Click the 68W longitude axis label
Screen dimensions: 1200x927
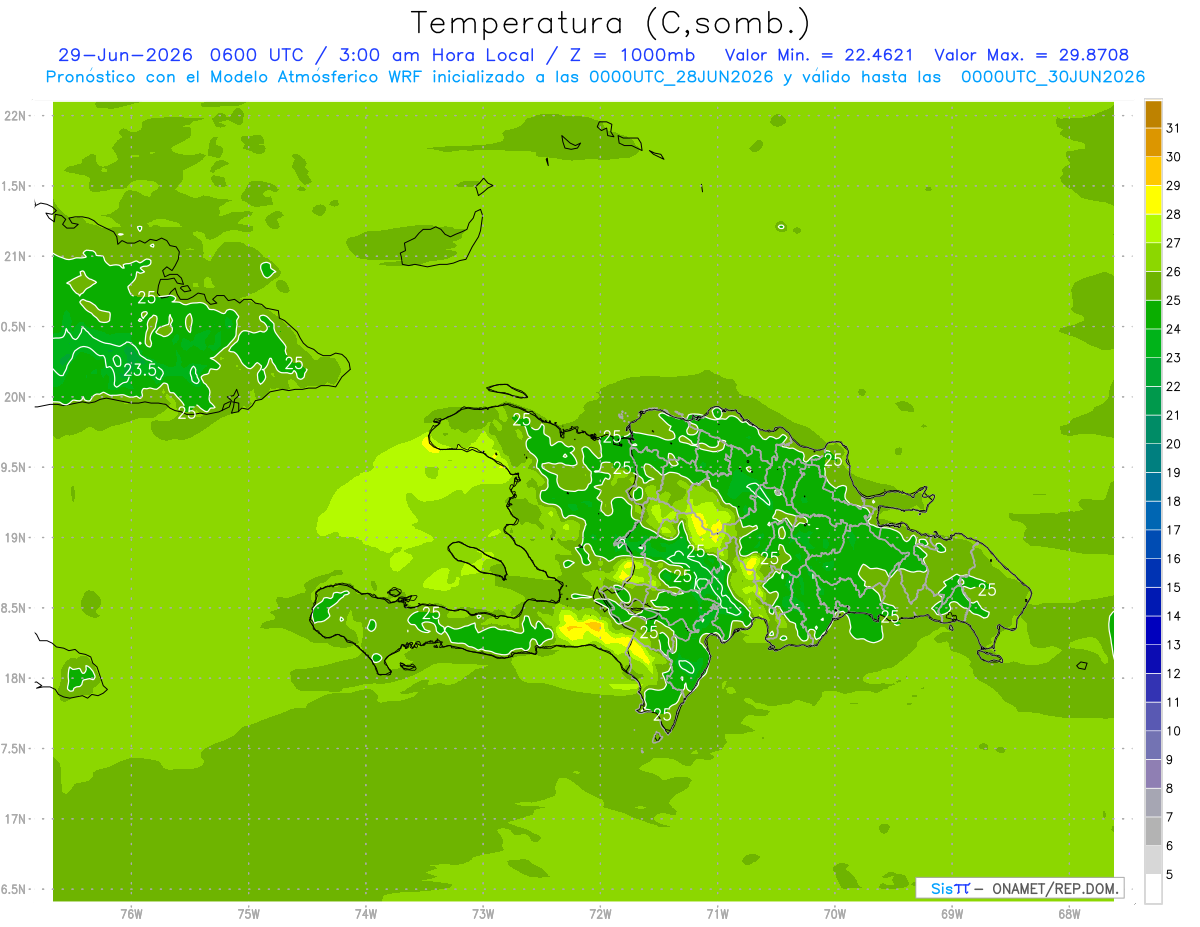[1069, 913]
